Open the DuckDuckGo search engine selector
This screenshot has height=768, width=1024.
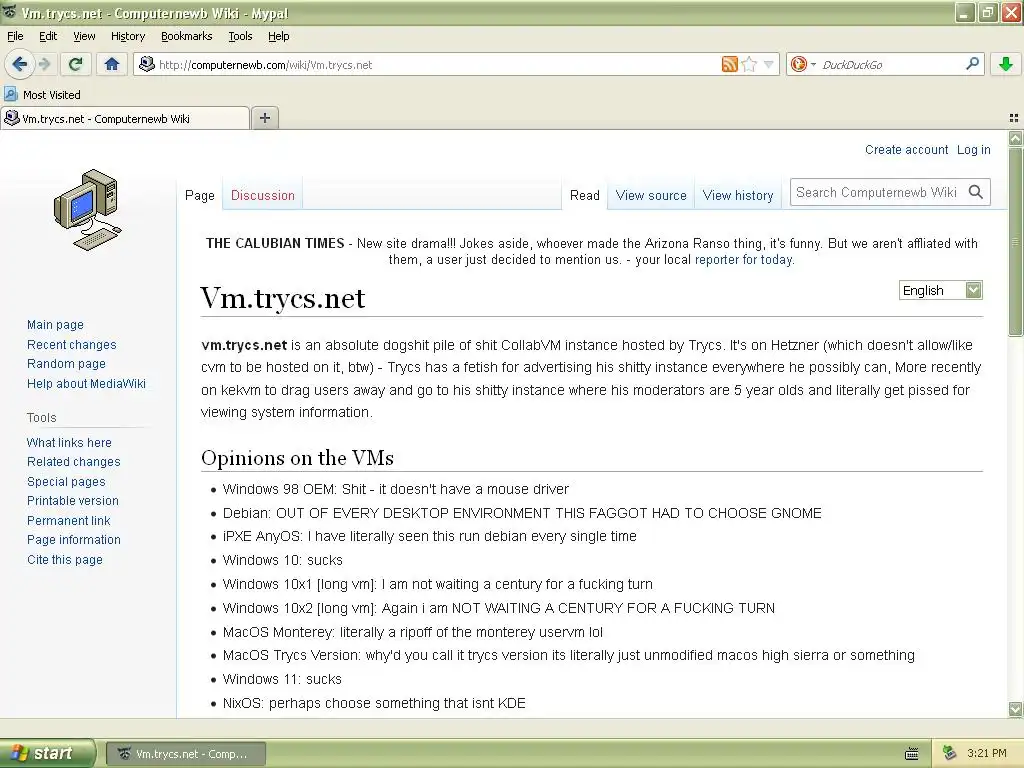coord(803,64)
